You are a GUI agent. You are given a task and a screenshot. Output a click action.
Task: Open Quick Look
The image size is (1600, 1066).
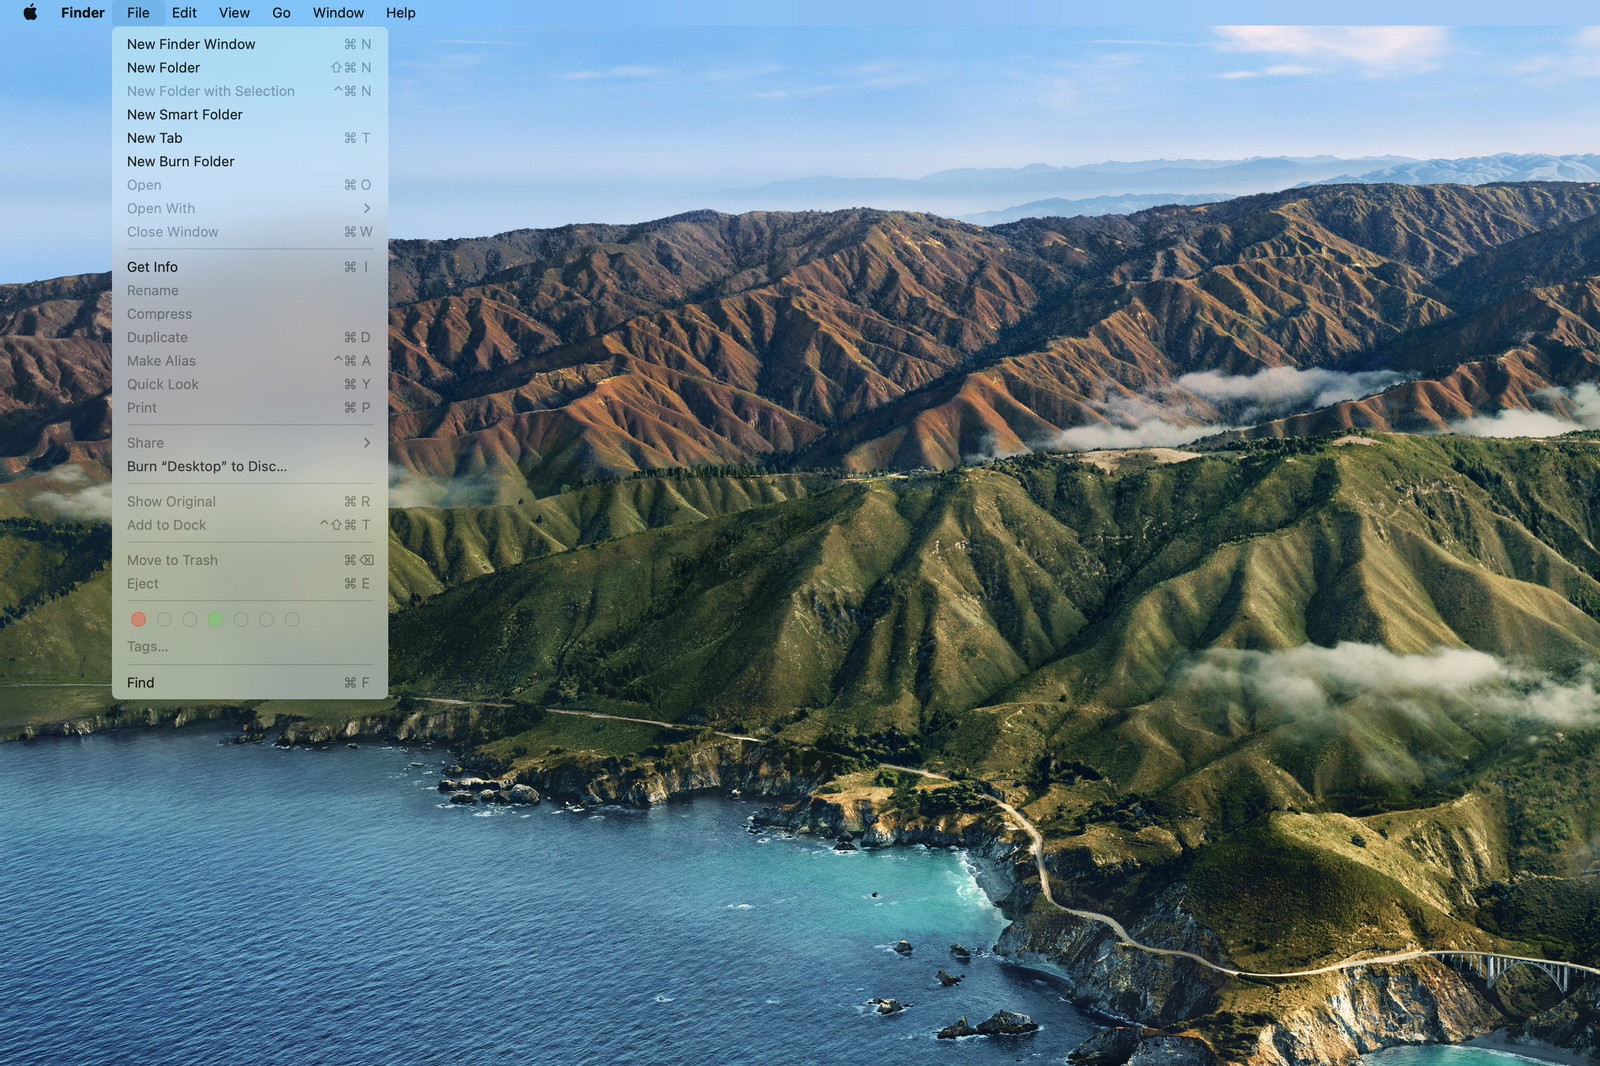163,384
